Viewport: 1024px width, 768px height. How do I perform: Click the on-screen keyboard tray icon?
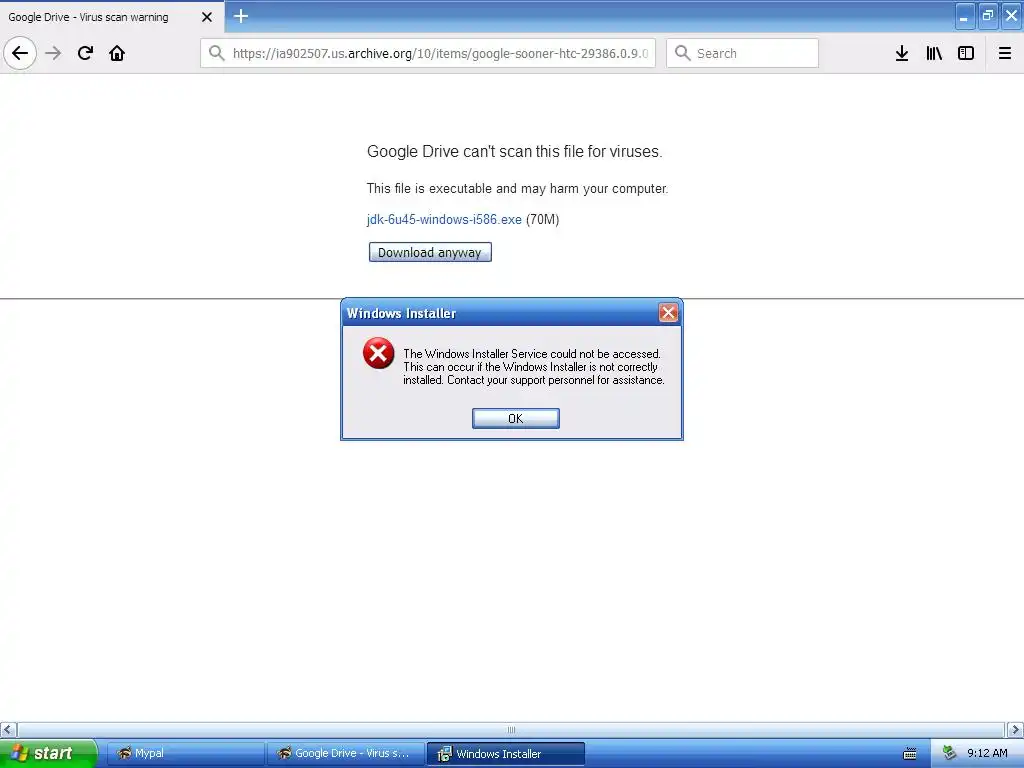910,754
